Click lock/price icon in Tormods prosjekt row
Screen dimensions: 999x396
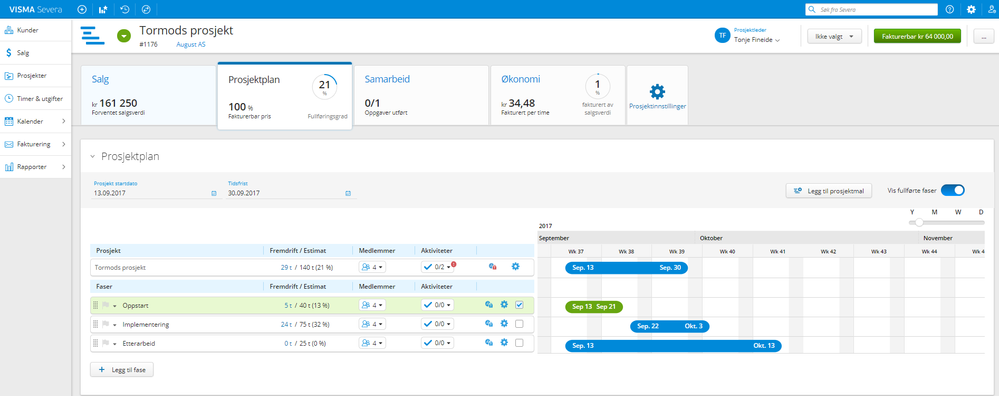492,267
